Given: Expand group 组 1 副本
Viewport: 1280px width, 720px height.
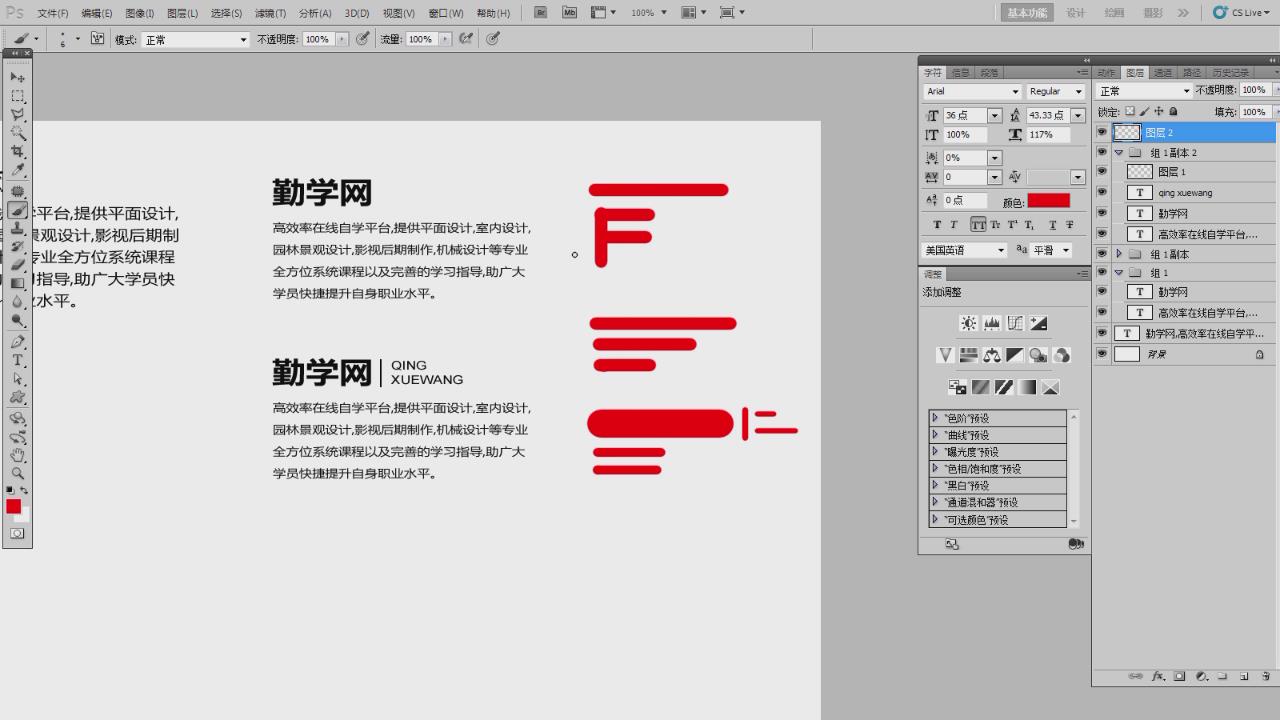Looking at the screenshot, I should (1119, 254).
